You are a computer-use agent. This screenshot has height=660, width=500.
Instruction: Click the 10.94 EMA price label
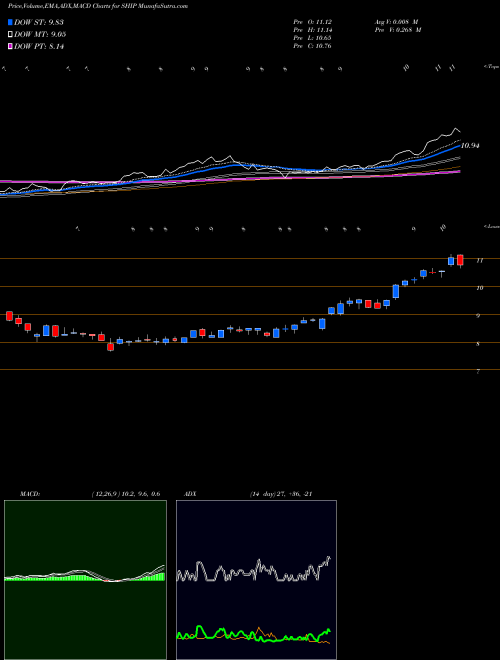pos(470,146)
